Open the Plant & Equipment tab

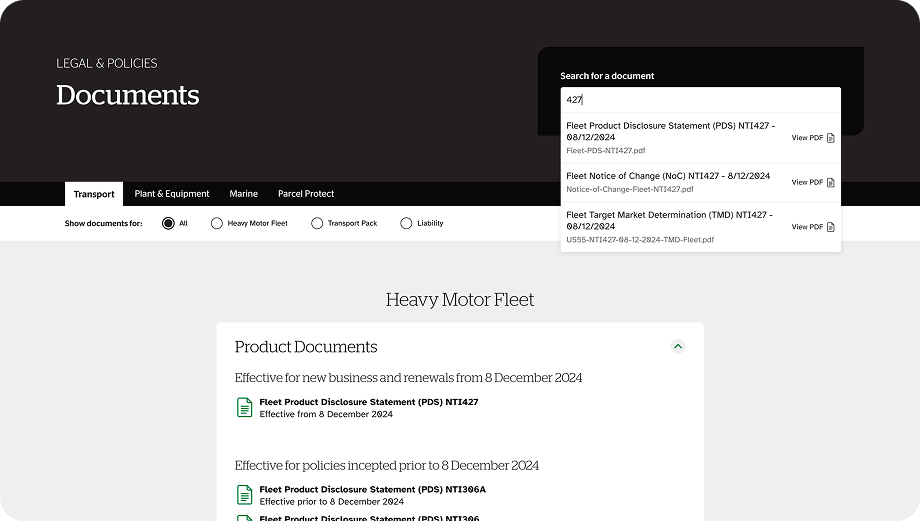pos(172,194)
